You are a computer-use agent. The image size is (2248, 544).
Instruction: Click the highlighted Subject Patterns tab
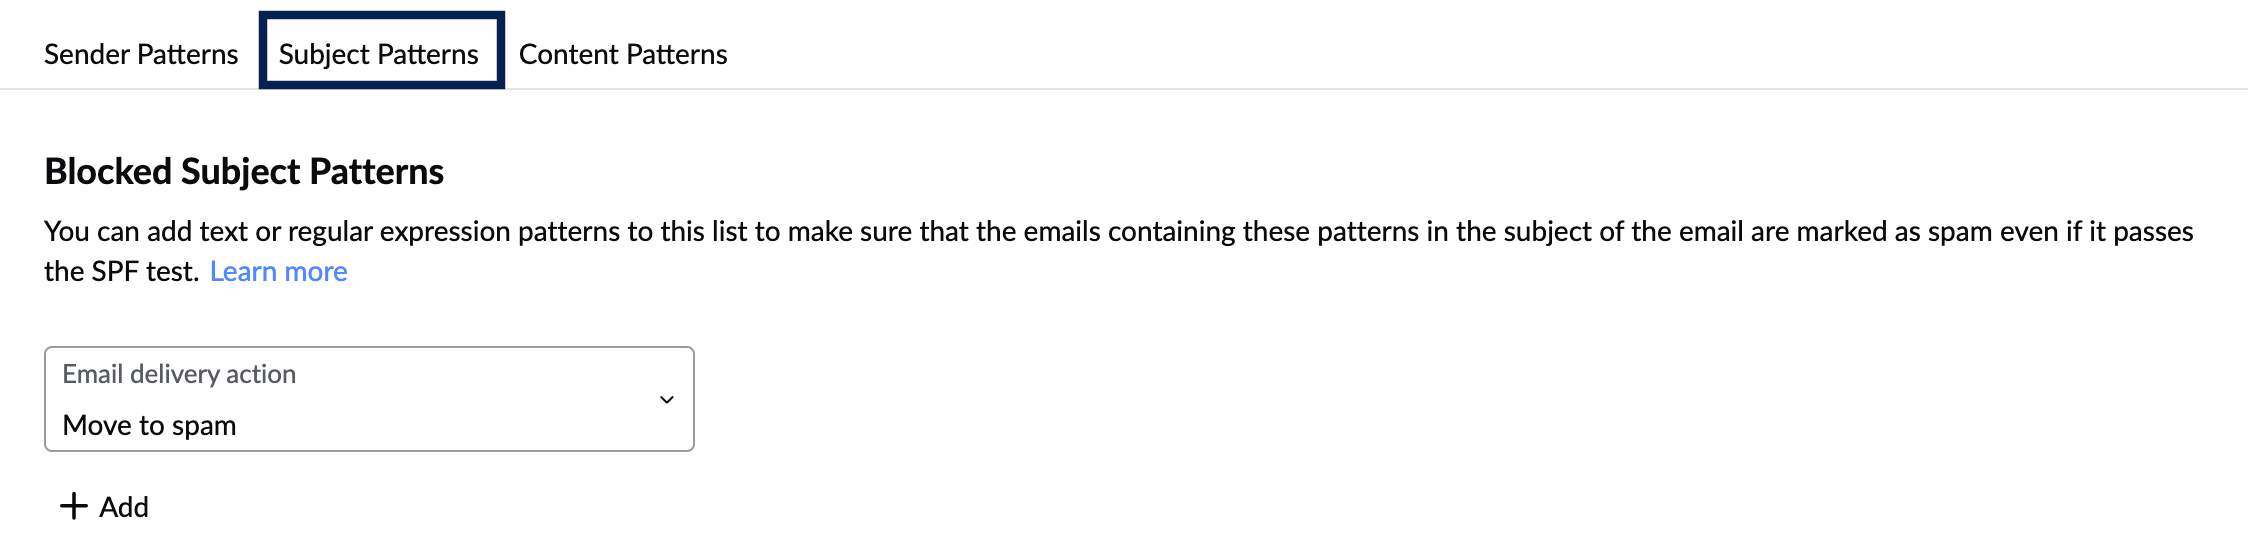[x=379, y=54]
